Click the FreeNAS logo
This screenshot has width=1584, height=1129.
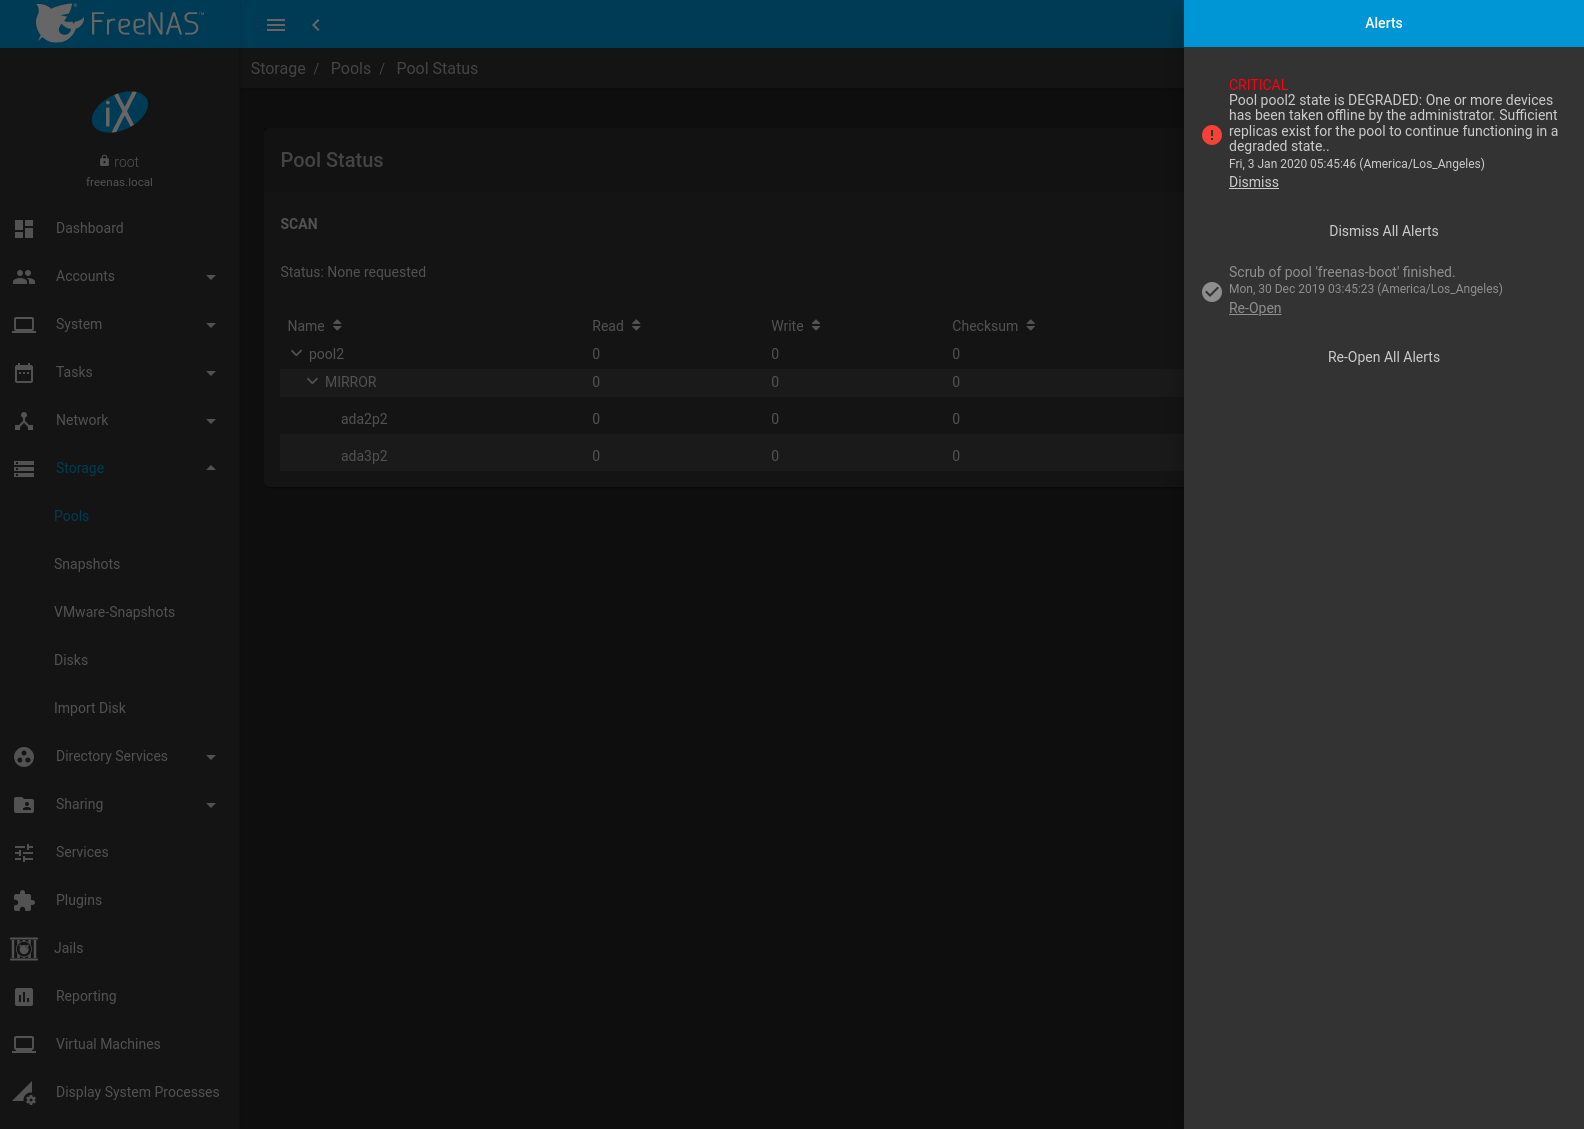119,23
